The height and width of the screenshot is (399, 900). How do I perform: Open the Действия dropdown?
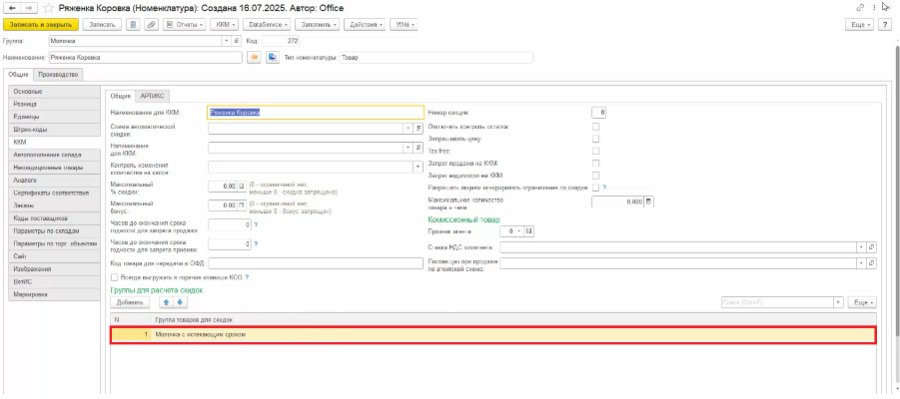click(365, 25)
